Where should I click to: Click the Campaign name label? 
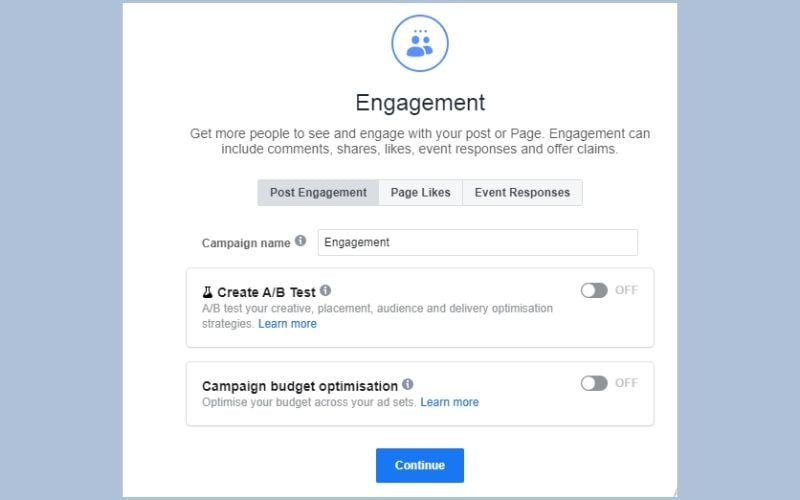point(246,243)
